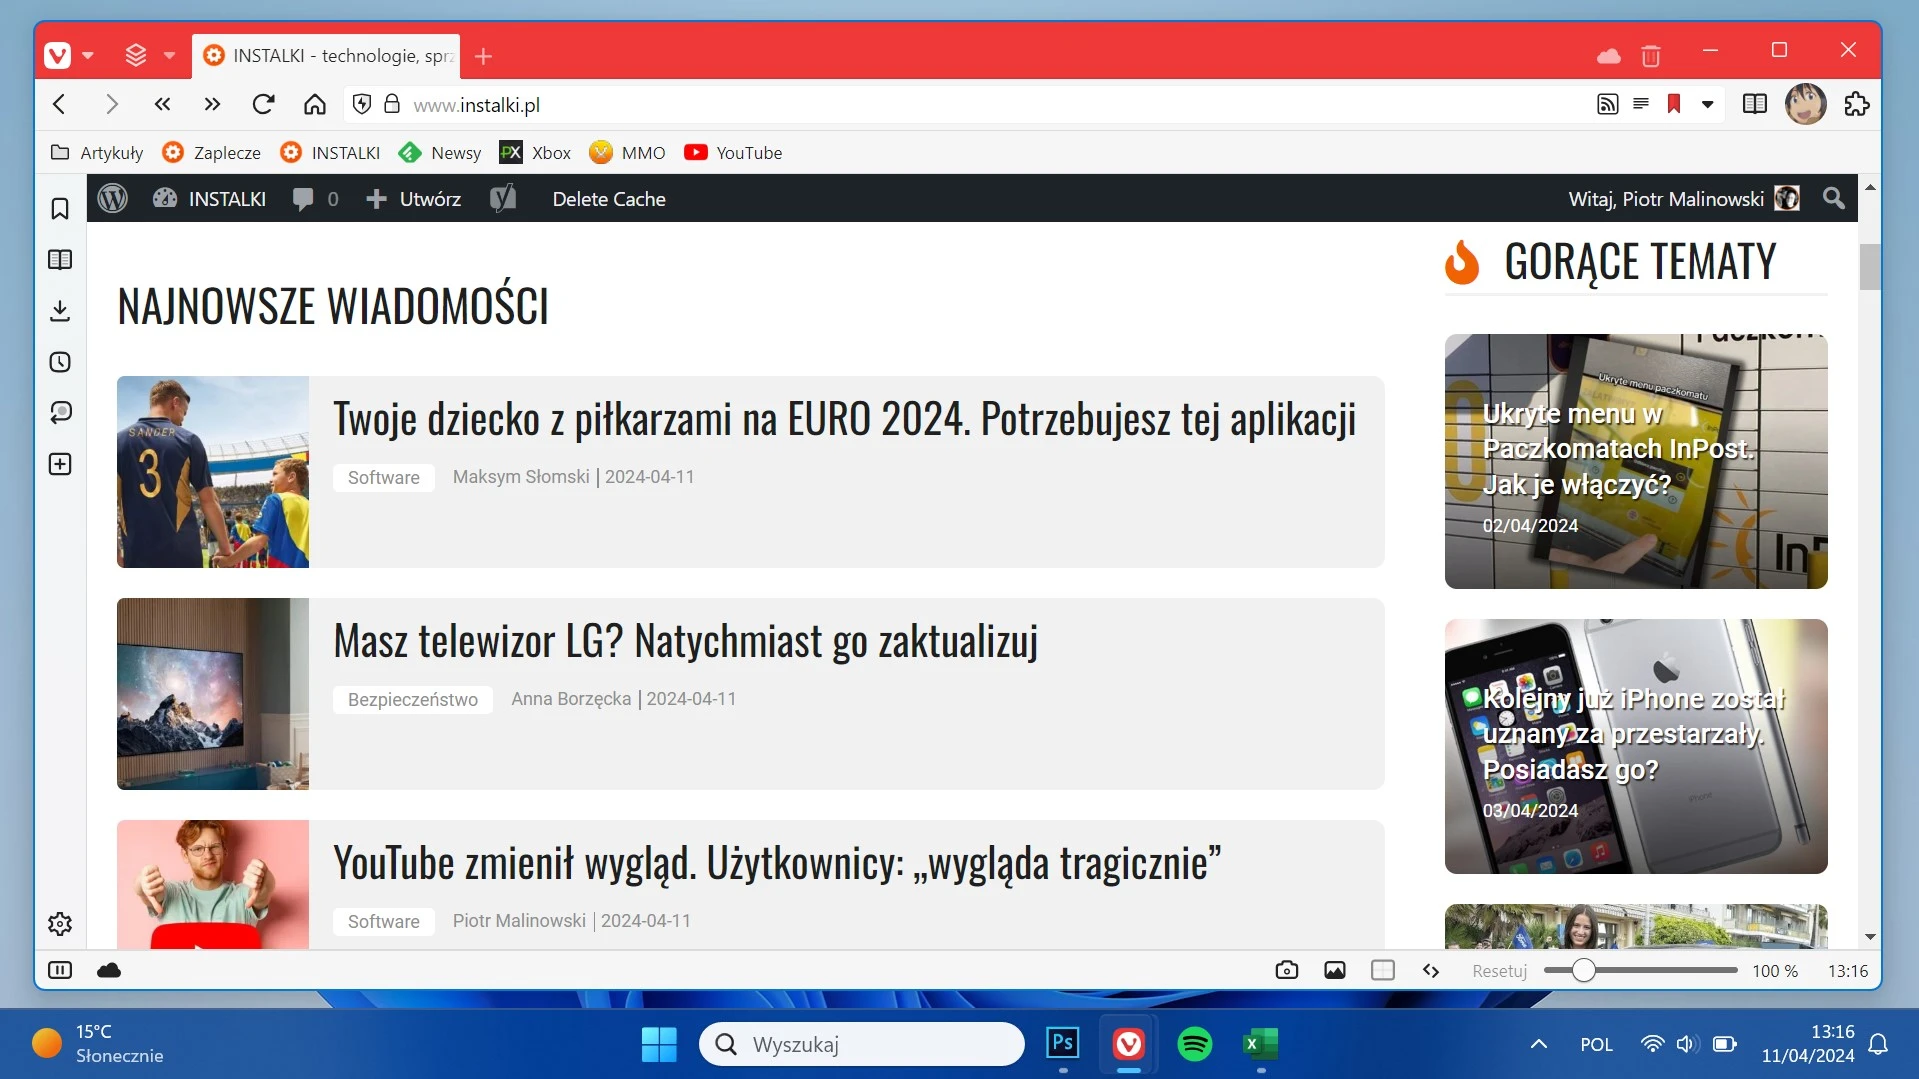Image resolution: width=1919 pixels, height=1079 pixels.
Task: Select the INSTALKI browser tab
Action: (330, 56)
